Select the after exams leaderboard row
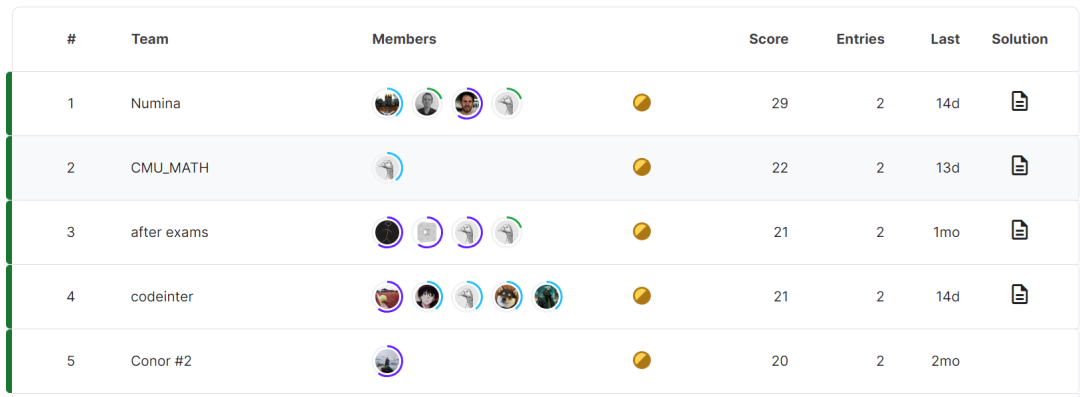The height and width of the screenshot is (397, 1080). pyautogui.click(x=542, y=232)
